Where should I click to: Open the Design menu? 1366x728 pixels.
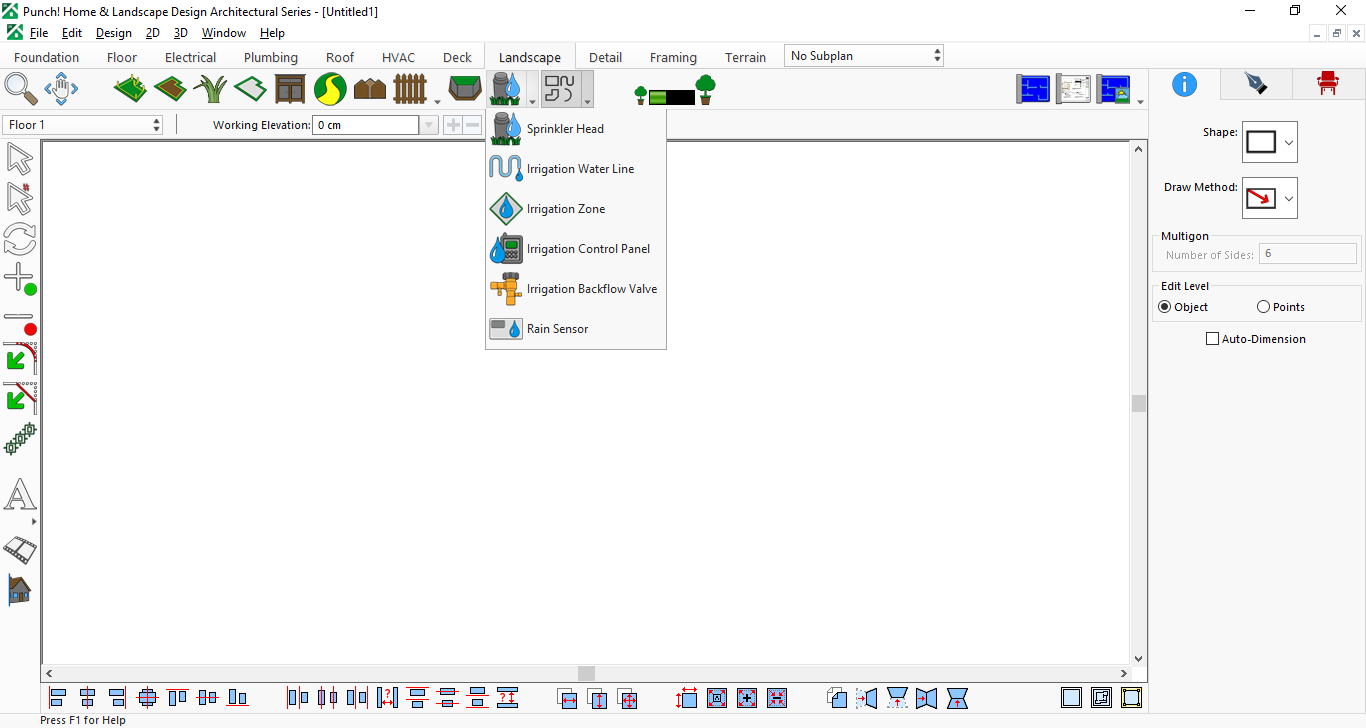click(x=114, y=33)
